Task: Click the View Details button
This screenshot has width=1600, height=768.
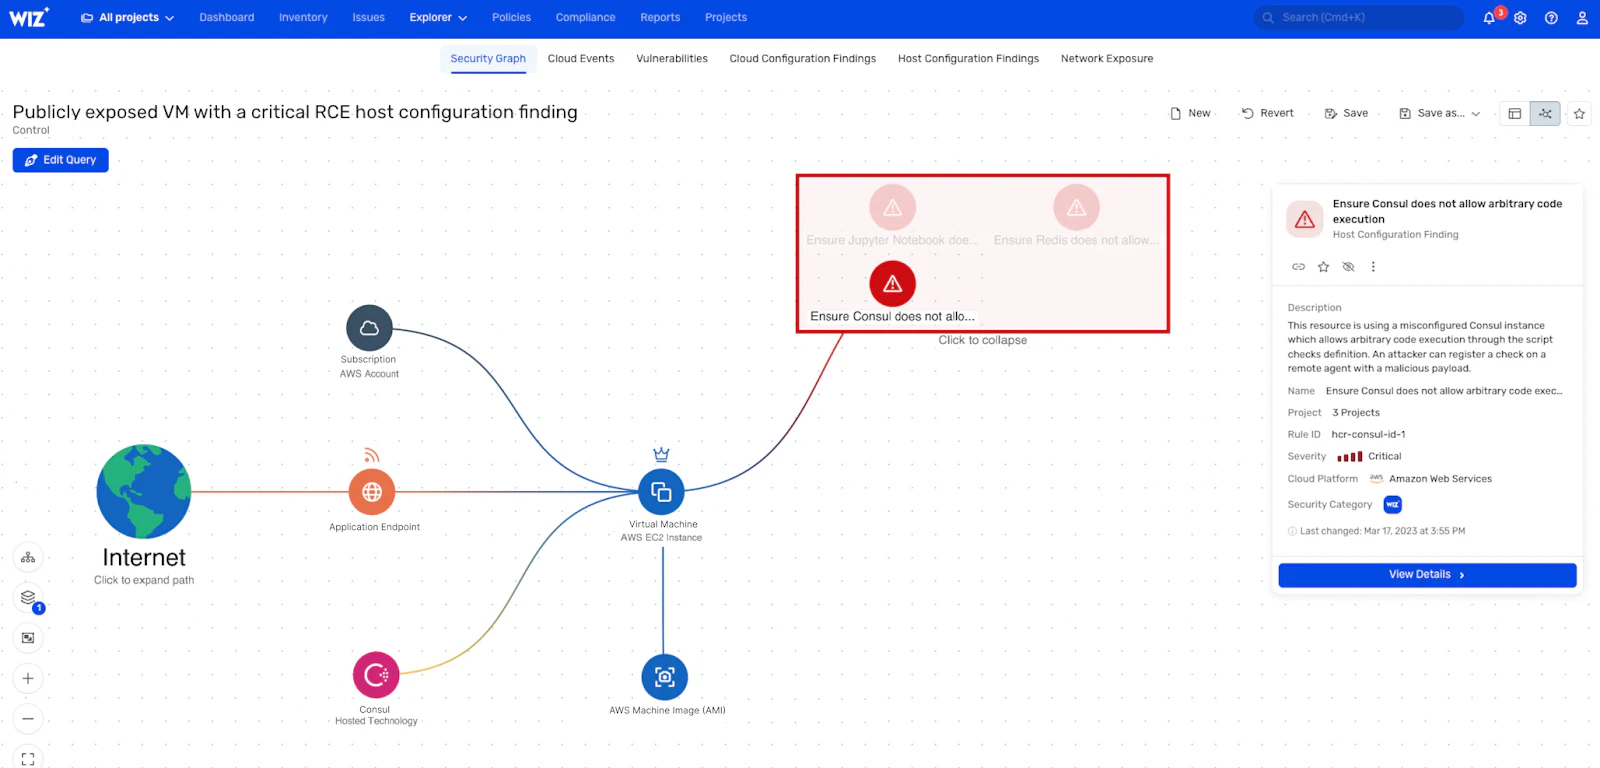Action: [1427, 575]
